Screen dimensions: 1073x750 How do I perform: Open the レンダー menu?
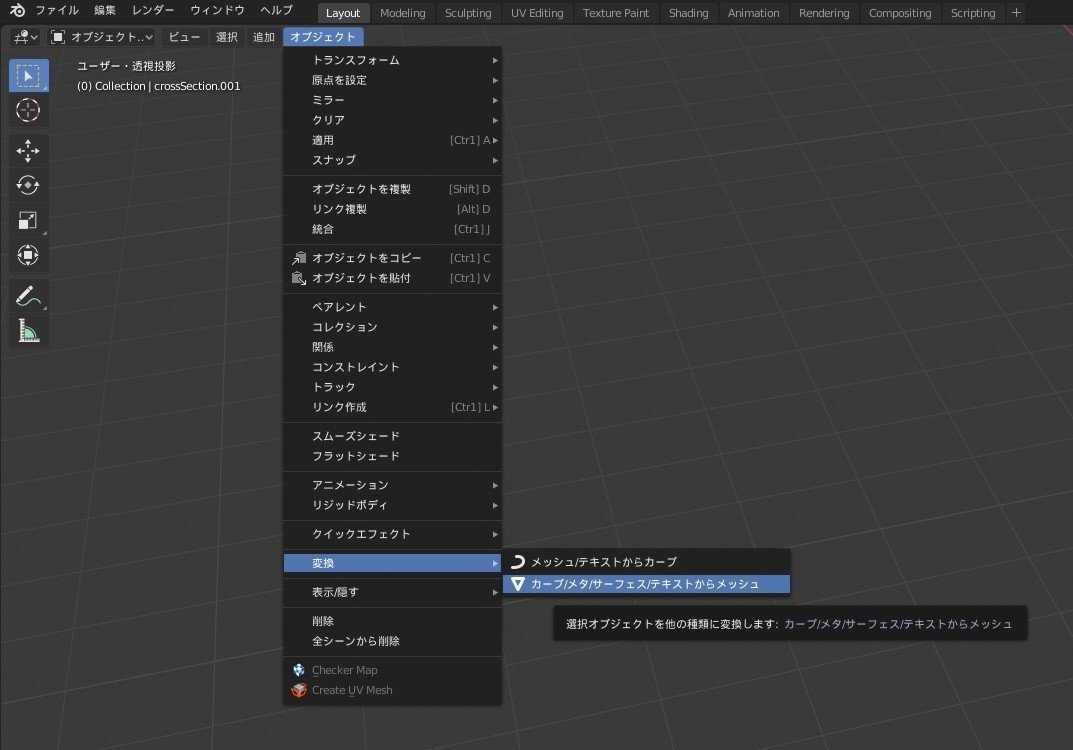click(153, 10)
